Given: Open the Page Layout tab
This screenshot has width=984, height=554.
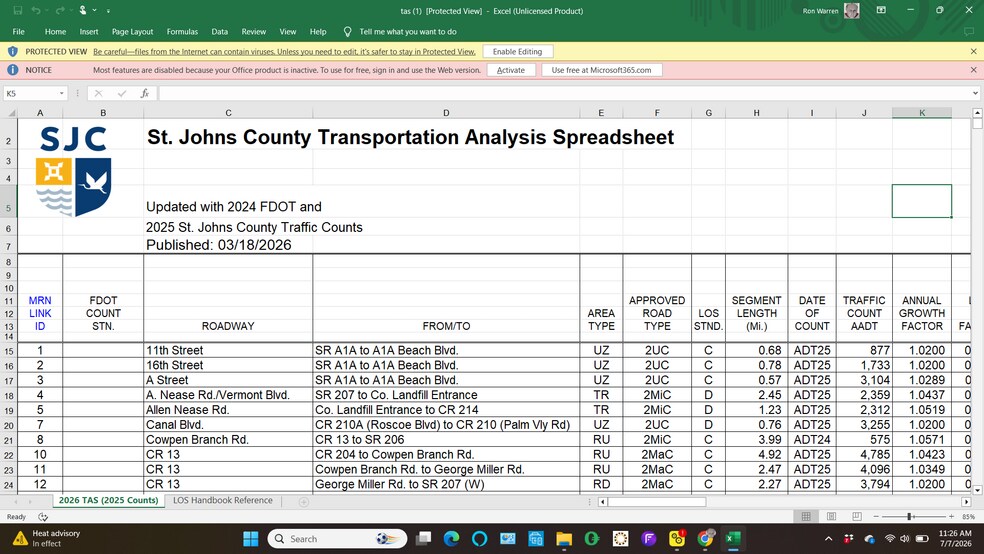Looking at the screenshot, I should 132,31.
